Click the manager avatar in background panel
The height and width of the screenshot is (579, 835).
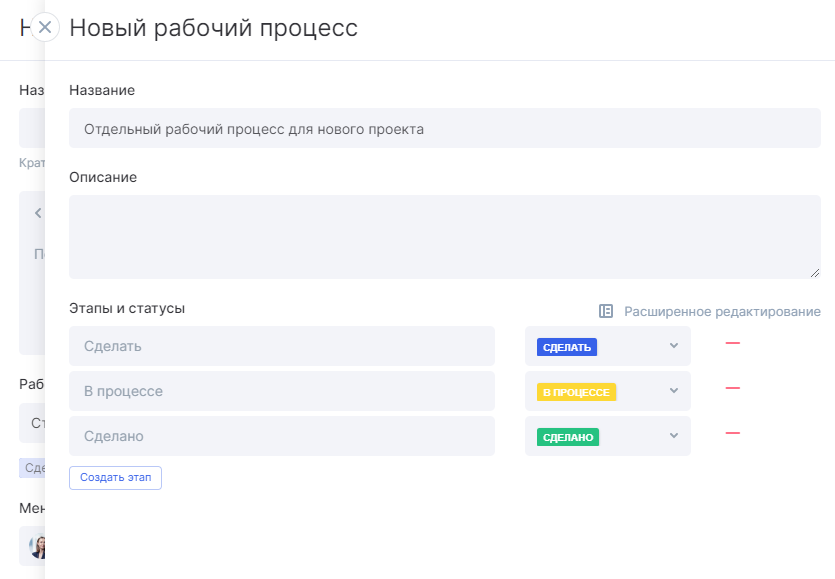click(x=38, y=547)
